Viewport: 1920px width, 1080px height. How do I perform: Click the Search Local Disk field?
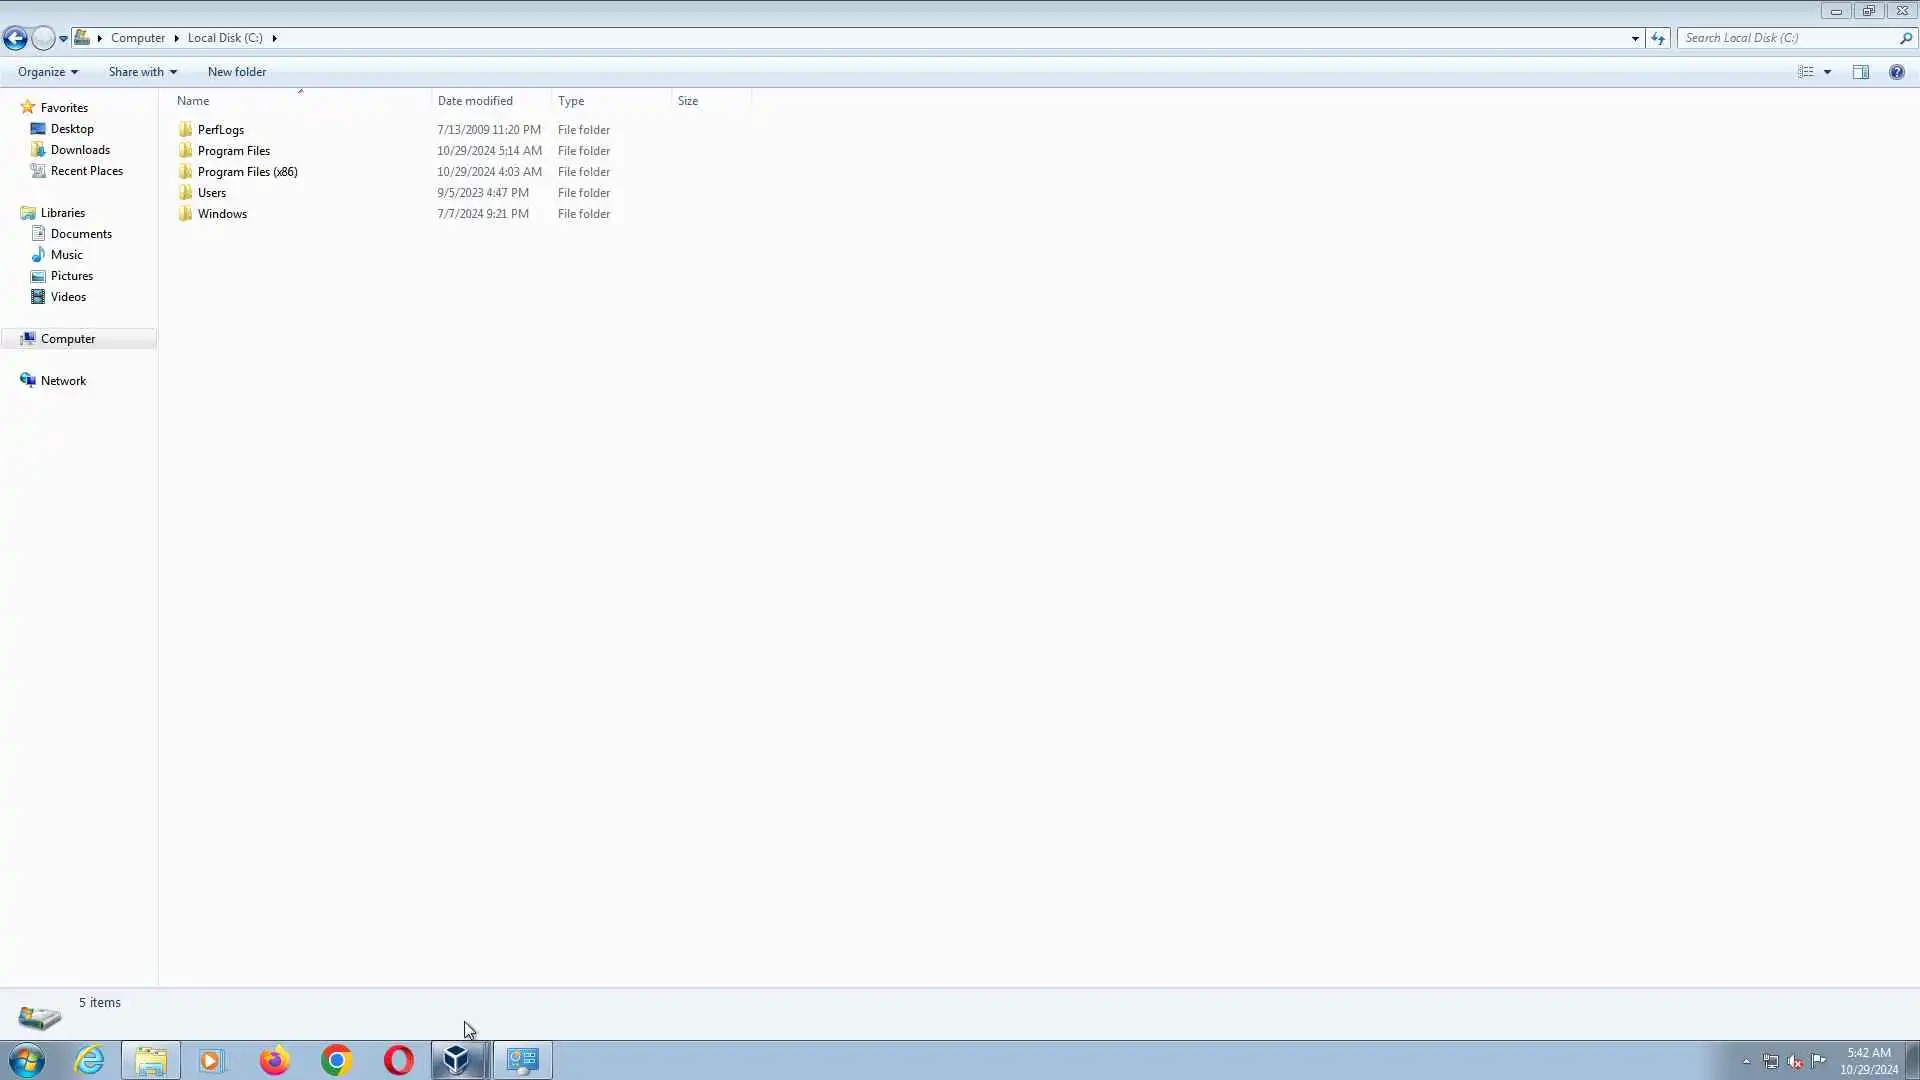click(1788, 38)
